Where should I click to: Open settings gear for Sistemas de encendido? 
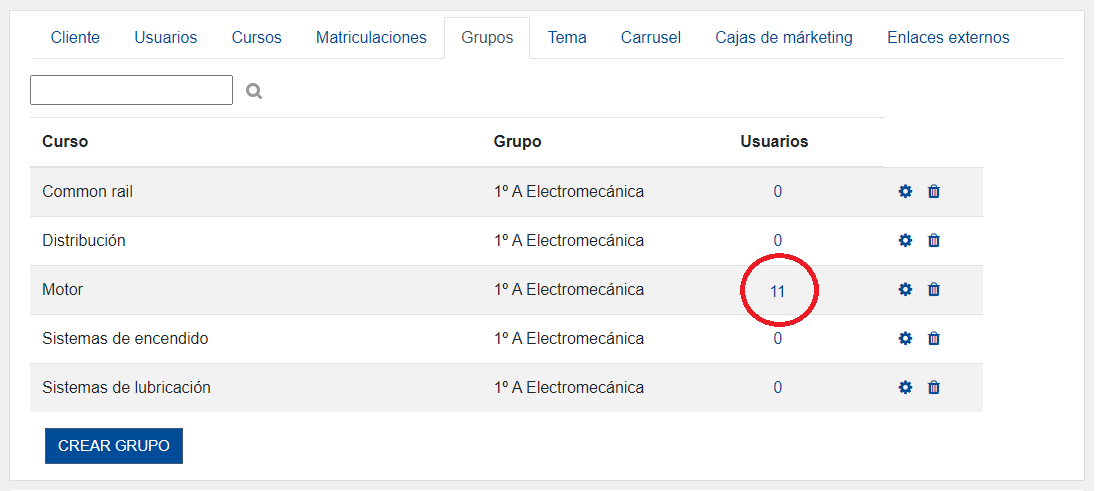pos(905,338)
